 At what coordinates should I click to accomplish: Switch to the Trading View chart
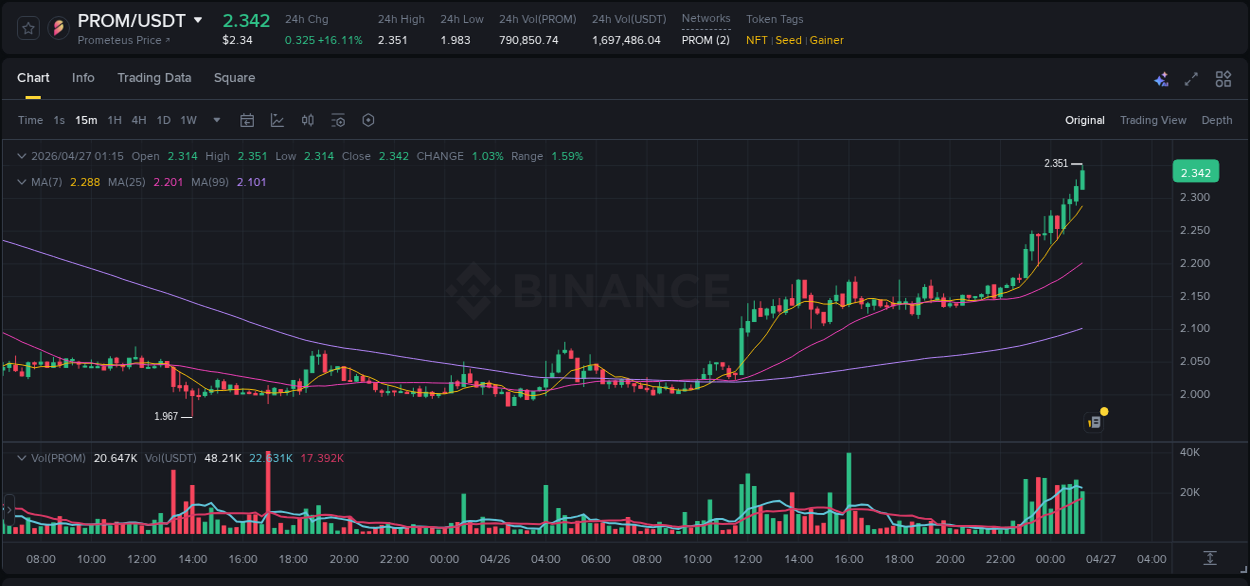[x=1153, y=120]
